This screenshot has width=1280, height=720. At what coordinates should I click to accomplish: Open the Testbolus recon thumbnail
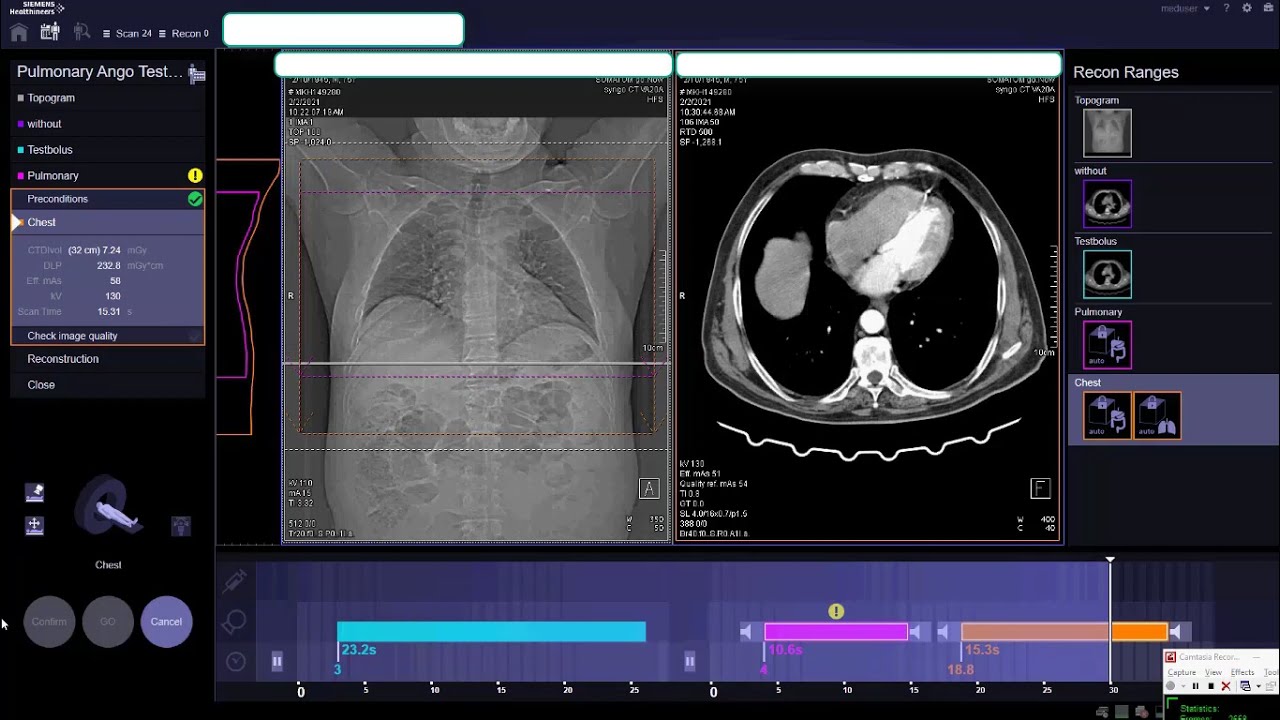coord(1107,274)
